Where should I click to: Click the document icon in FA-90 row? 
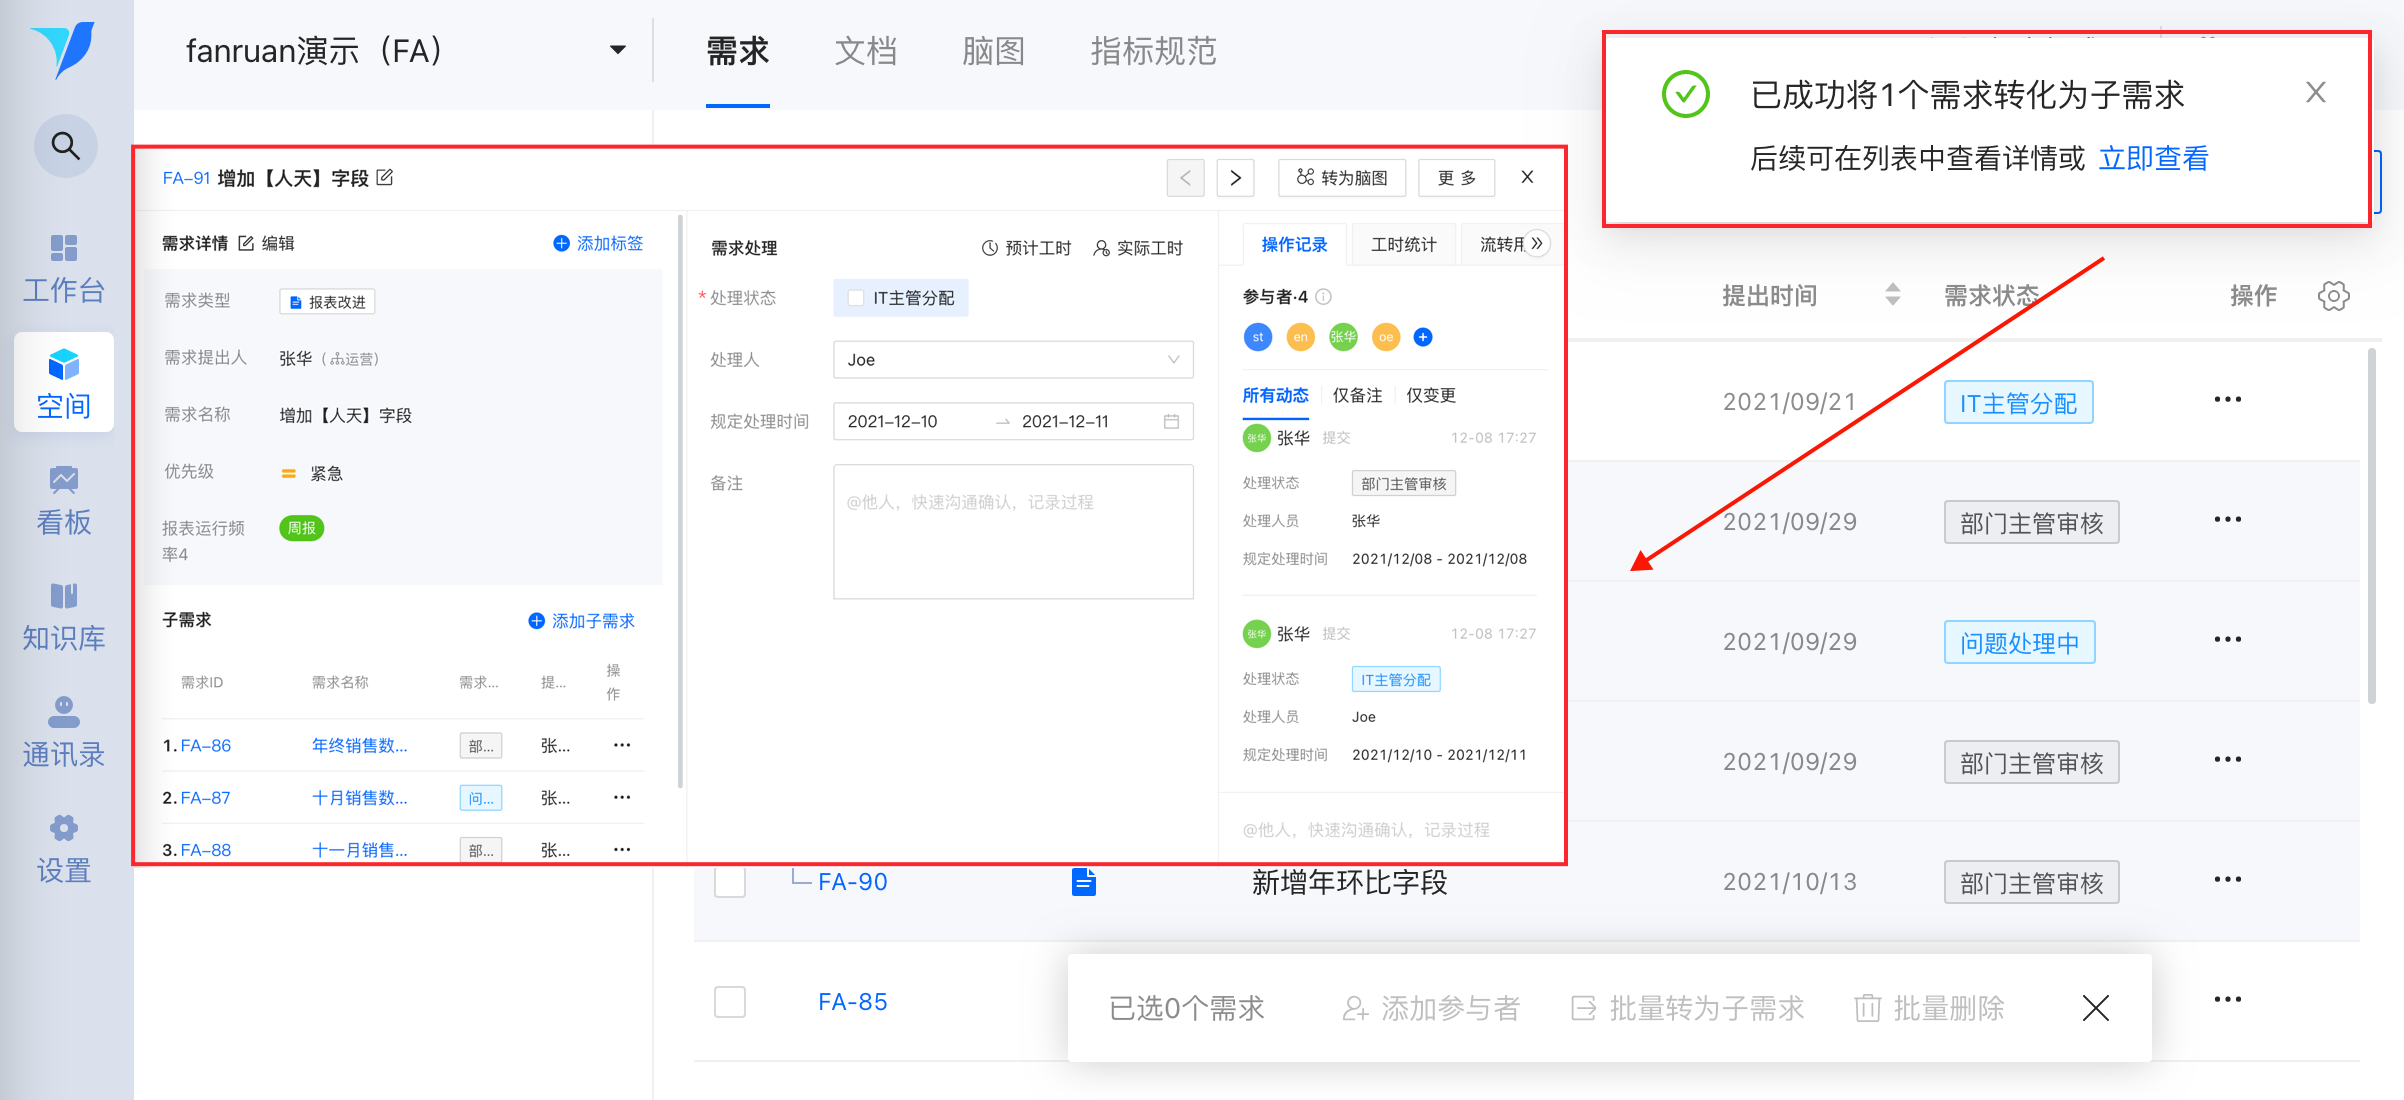[x=1084, y=882]
